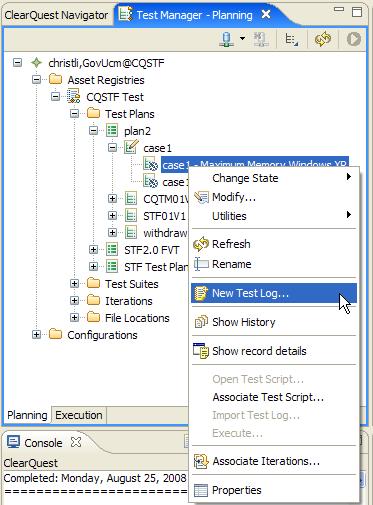The width and height of the screenshot is (373, 505).
Task: Open the Utilities submenu
Action: click(x=274, y=216)
